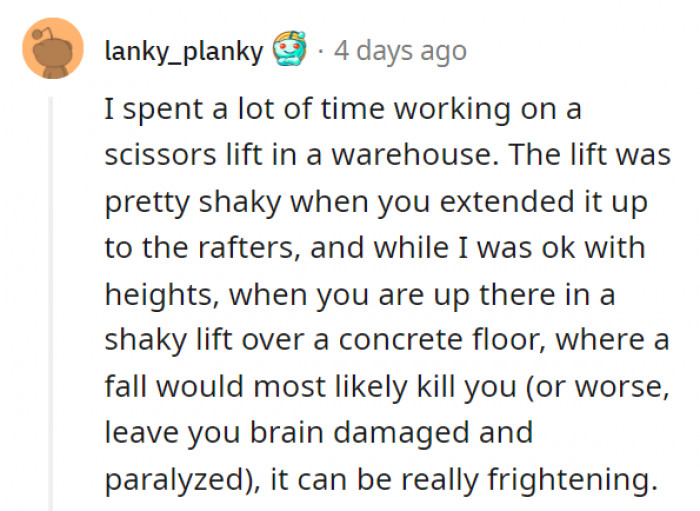The width and height of the screenshot is (700, 511).
Task: Click the word "concrete" in the comment
Action: (399, 341)
